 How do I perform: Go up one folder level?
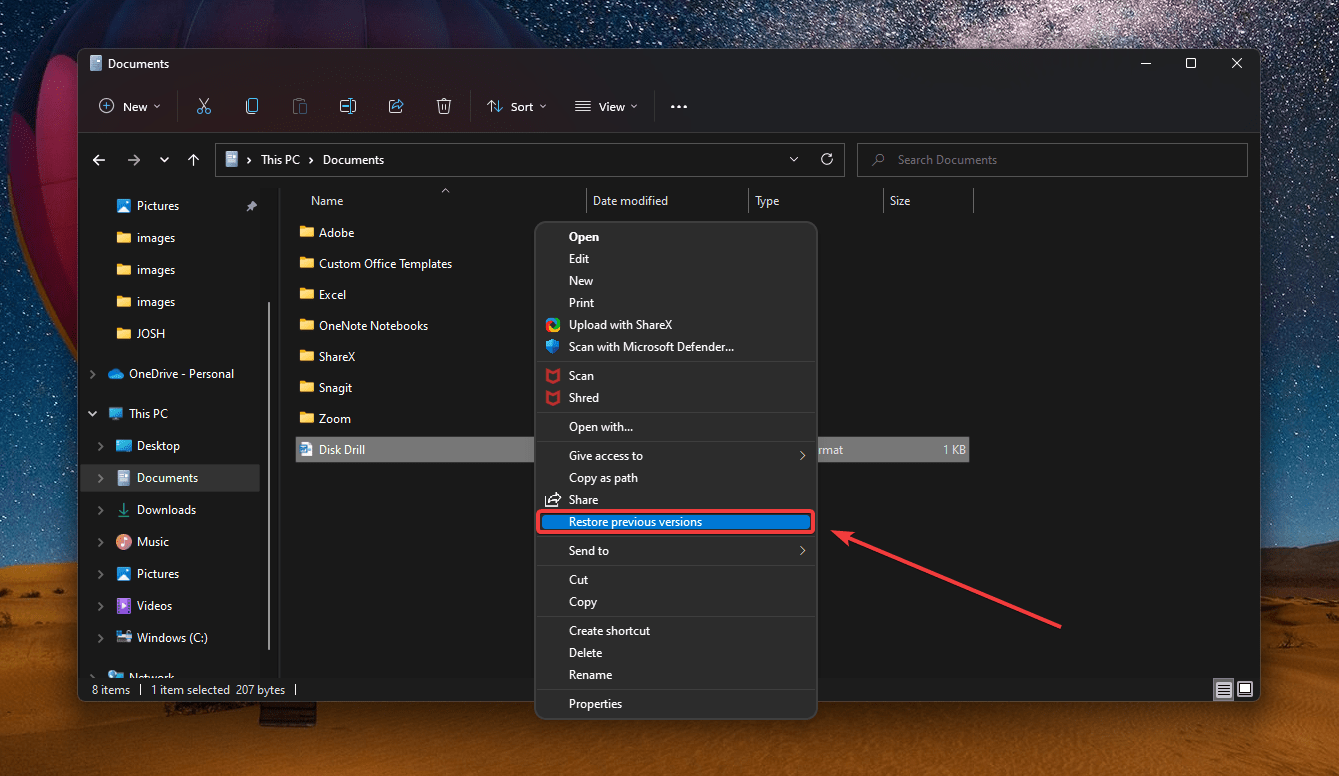click(194, 160)
